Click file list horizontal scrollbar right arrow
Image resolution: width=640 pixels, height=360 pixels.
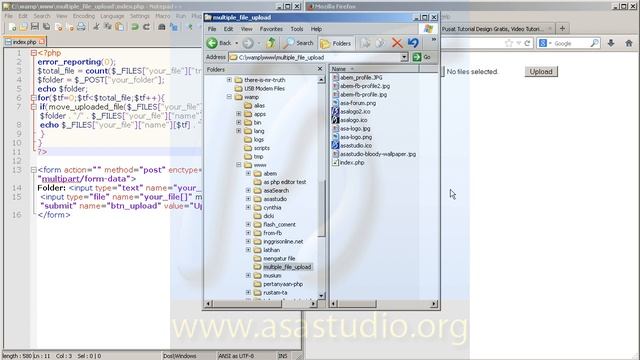(434, 304)
